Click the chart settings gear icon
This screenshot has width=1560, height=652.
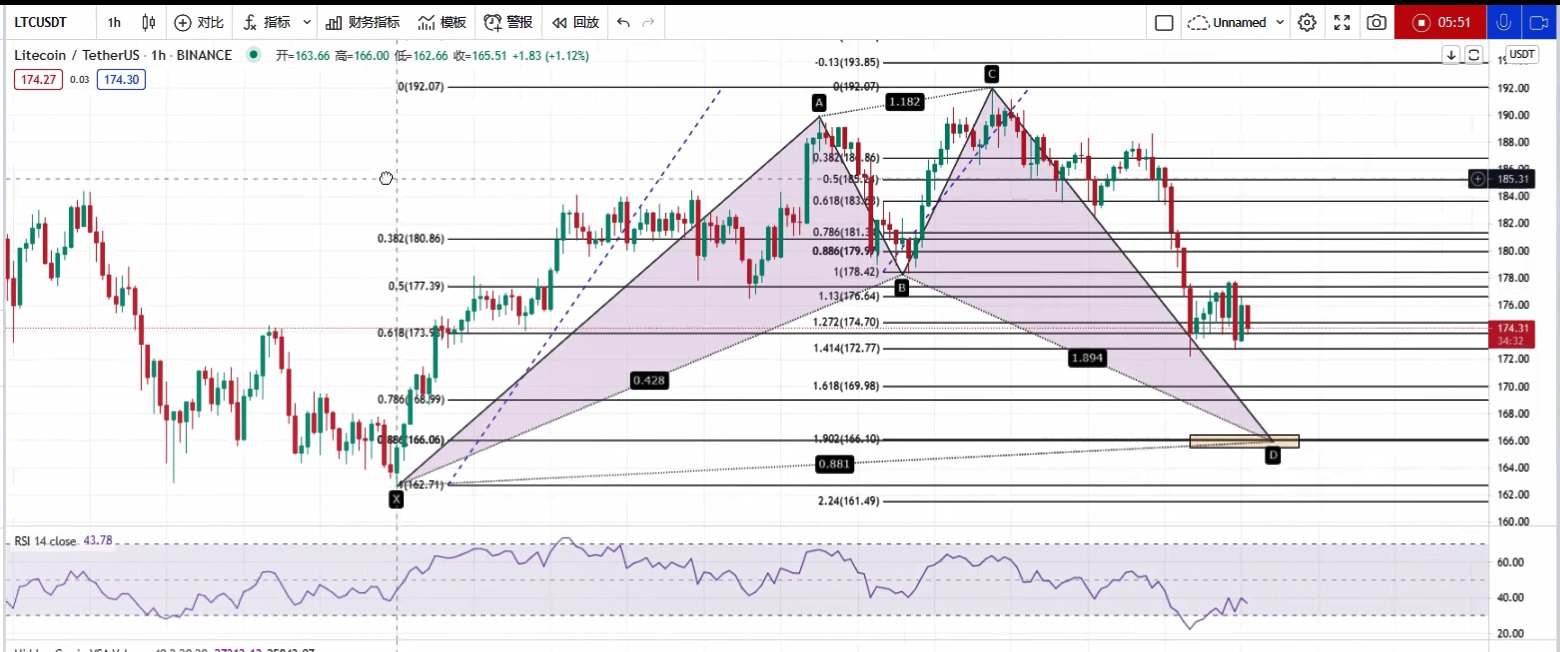1307,22
